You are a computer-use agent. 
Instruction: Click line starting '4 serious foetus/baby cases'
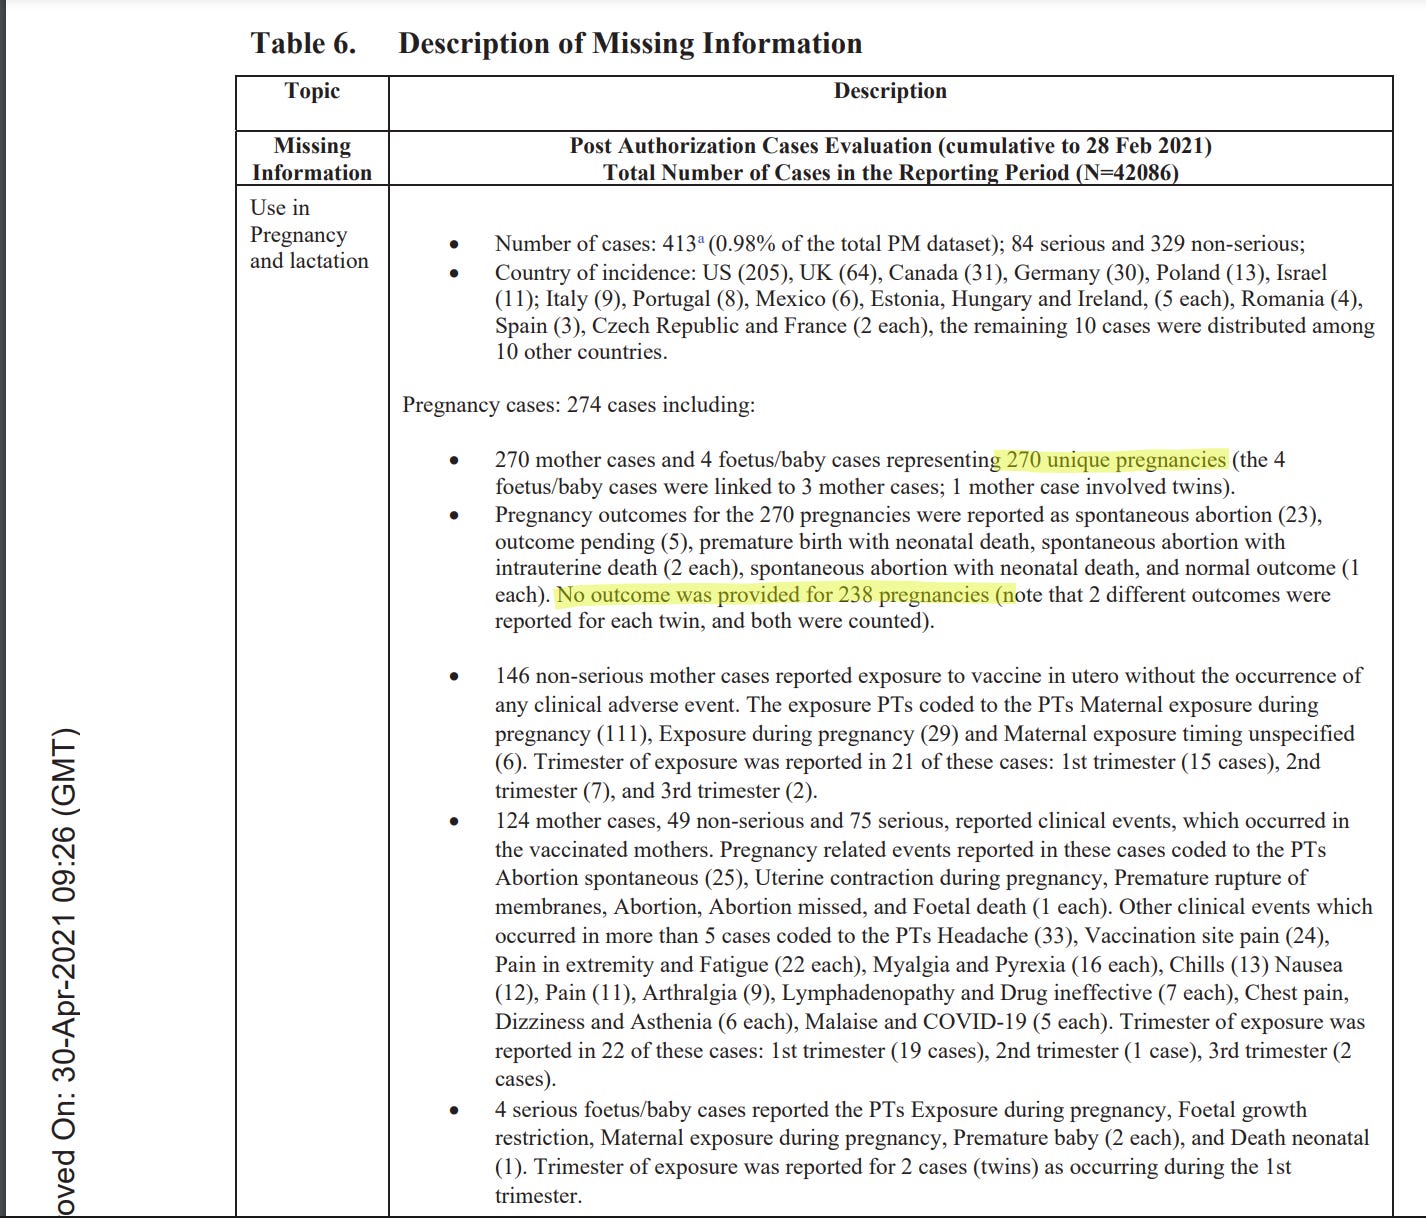click(x=901, y=1110)
